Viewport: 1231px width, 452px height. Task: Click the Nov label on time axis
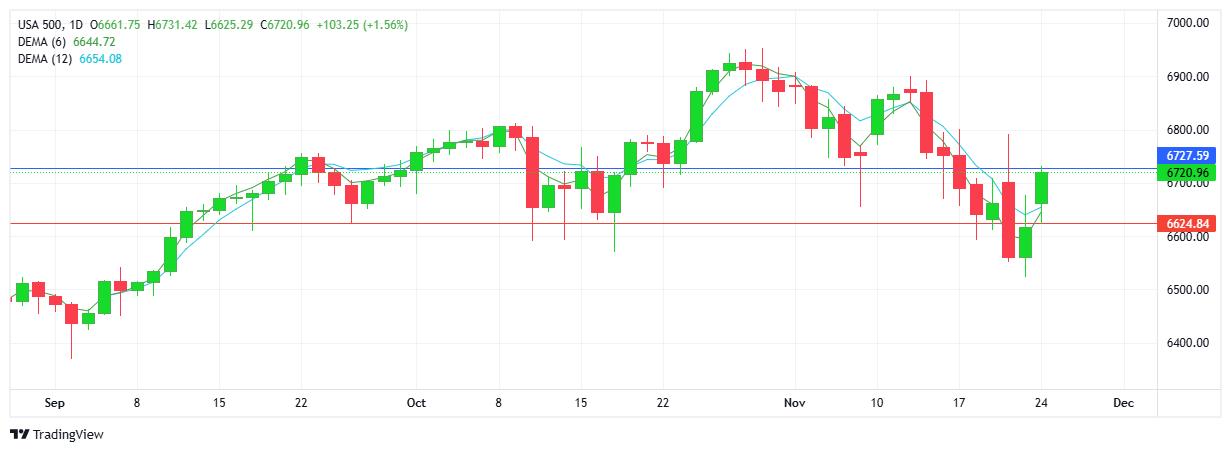(795, 403)
